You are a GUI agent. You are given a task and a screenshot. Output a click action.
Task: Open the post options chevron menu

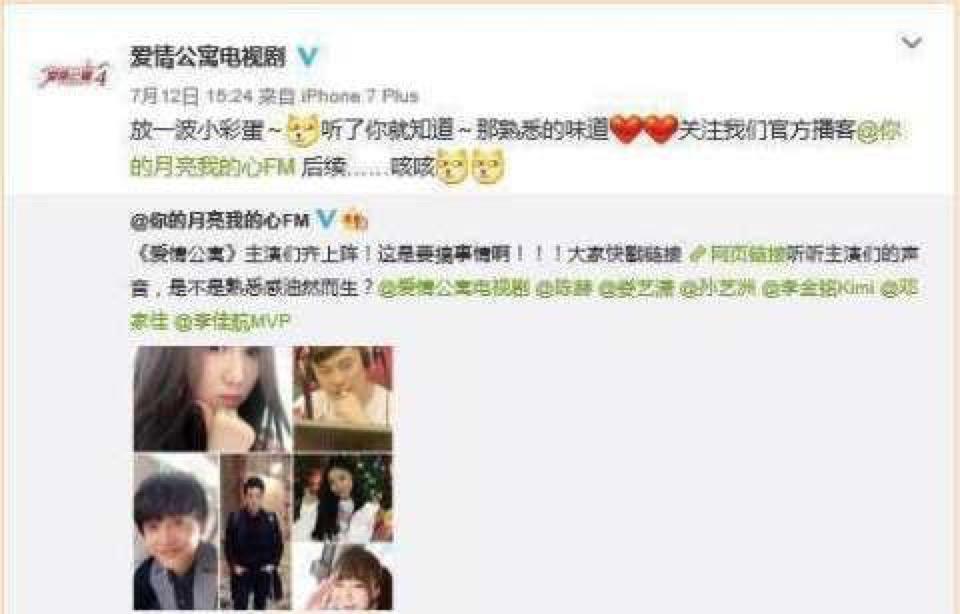click(912, 42)
